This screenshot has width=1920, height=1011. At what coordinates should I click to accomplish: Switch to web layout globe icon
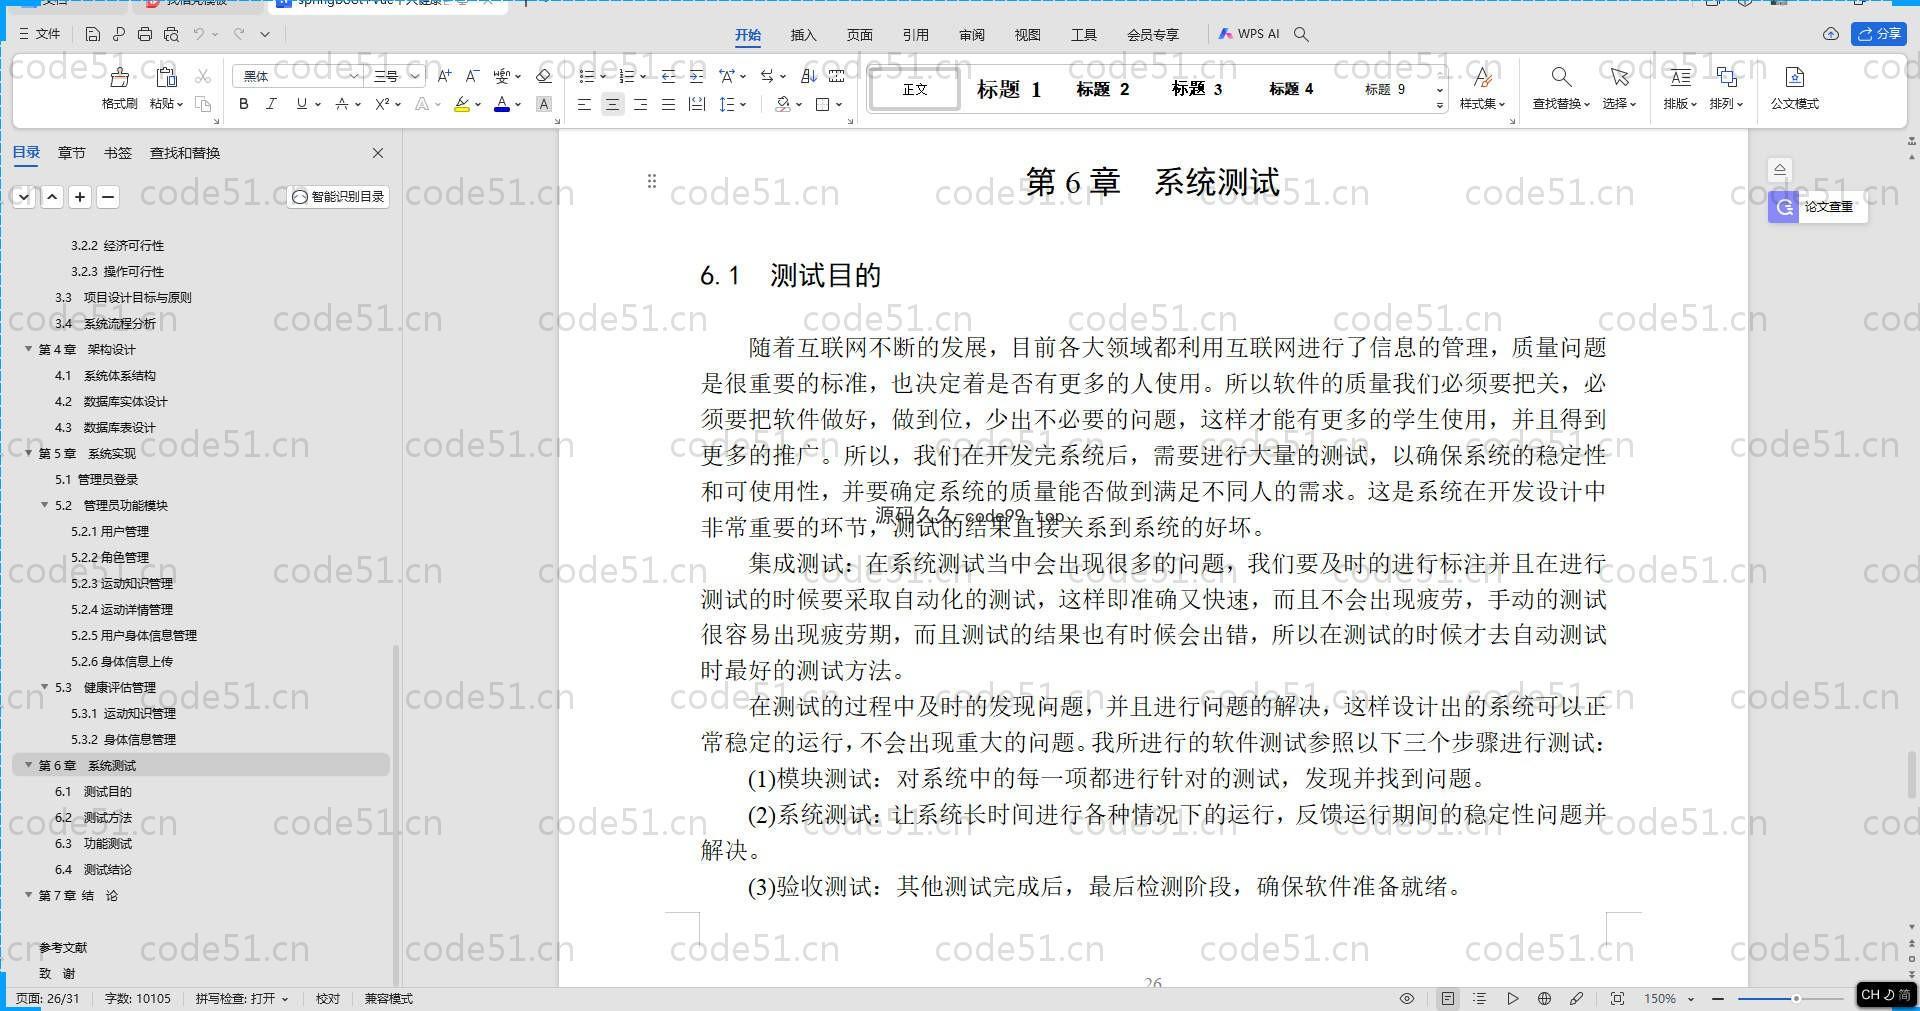click(1544, 998)
